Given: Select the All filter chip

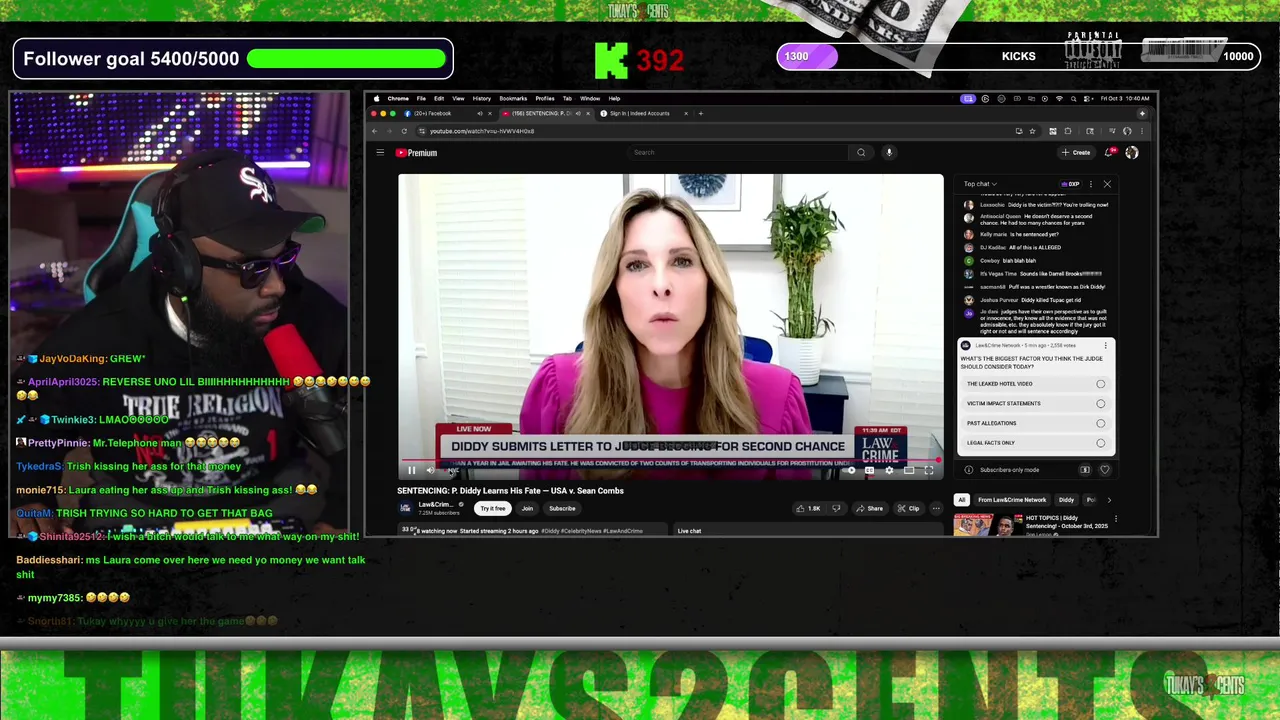Looking at the screenshot, I should [x=962, y=500].
